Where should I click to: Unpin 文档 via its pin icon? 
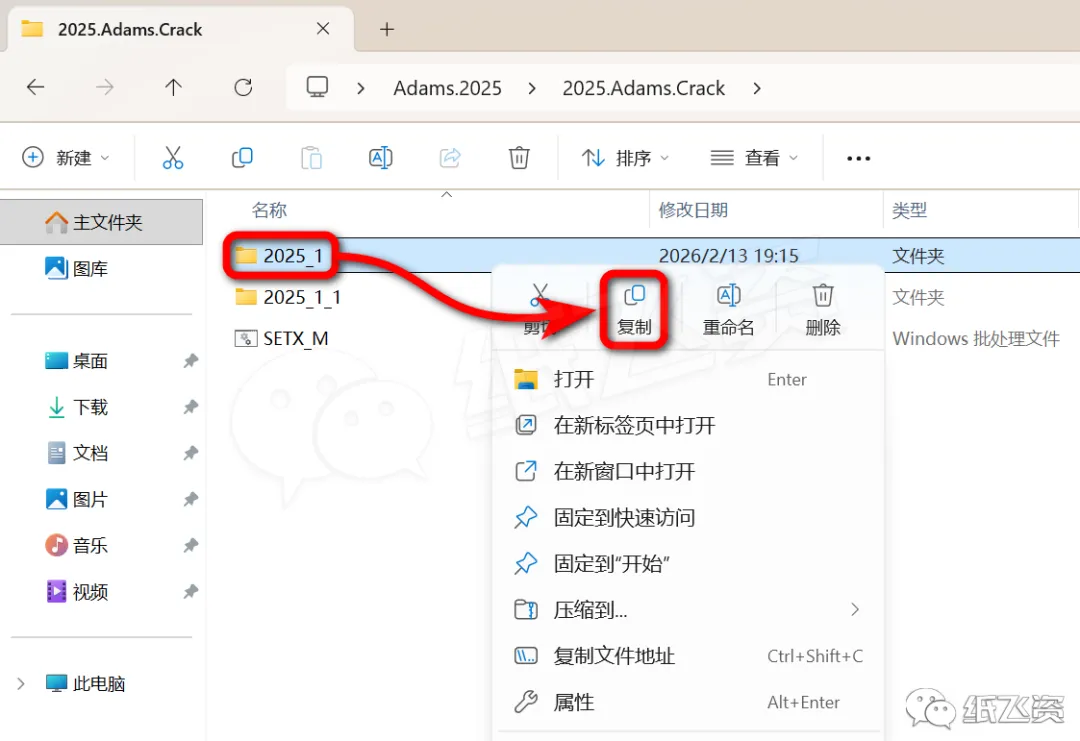coord(191,452)
